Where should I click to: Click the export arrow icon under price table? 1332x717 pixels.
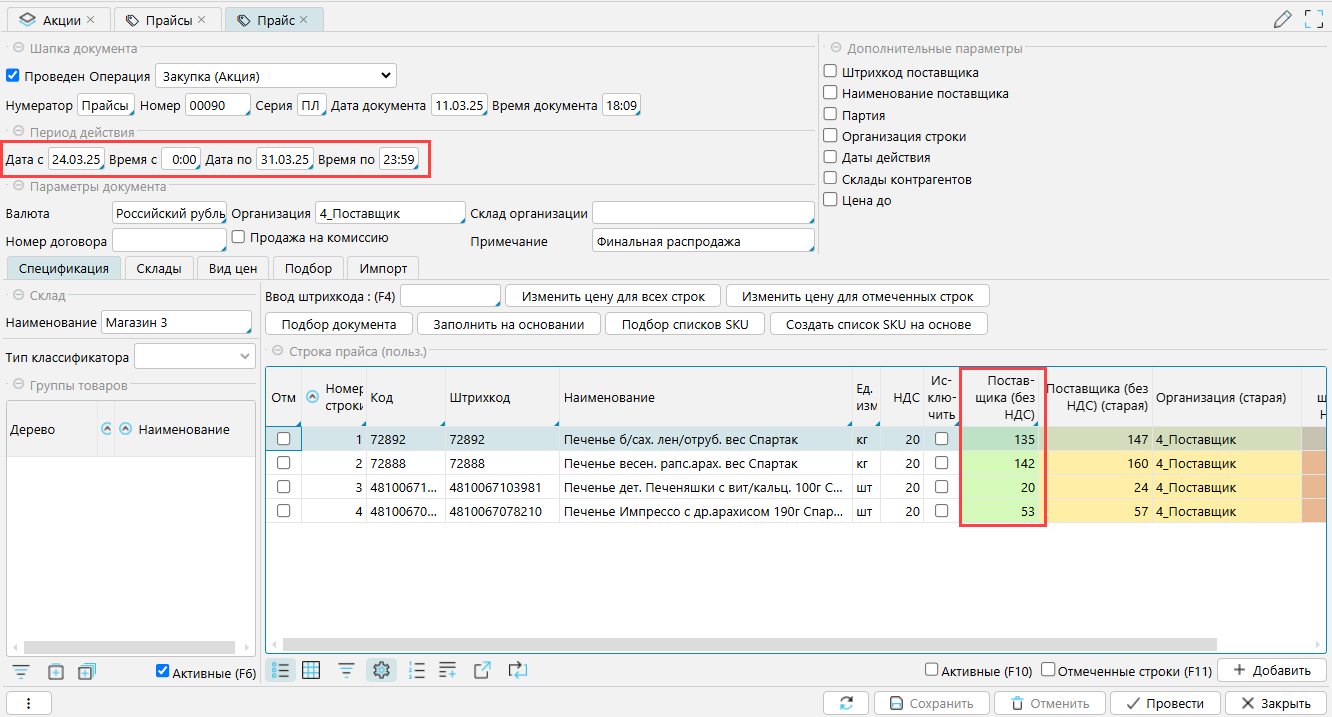click(482, 671)
